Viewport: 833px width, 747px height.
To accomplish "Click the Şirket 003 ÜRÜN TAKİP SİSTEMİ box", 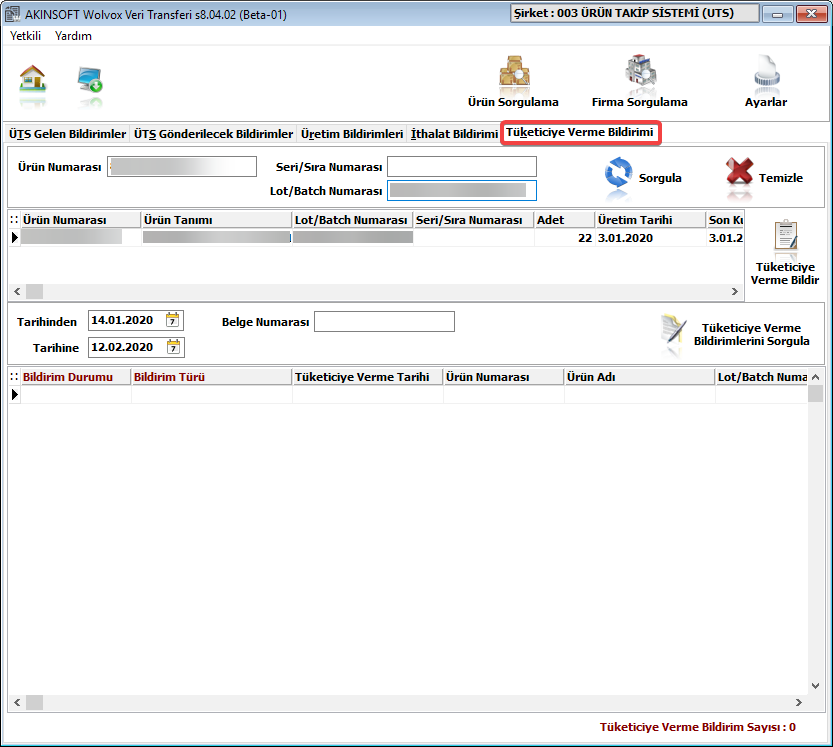I will pyautogui.click(x=635, y=13).
